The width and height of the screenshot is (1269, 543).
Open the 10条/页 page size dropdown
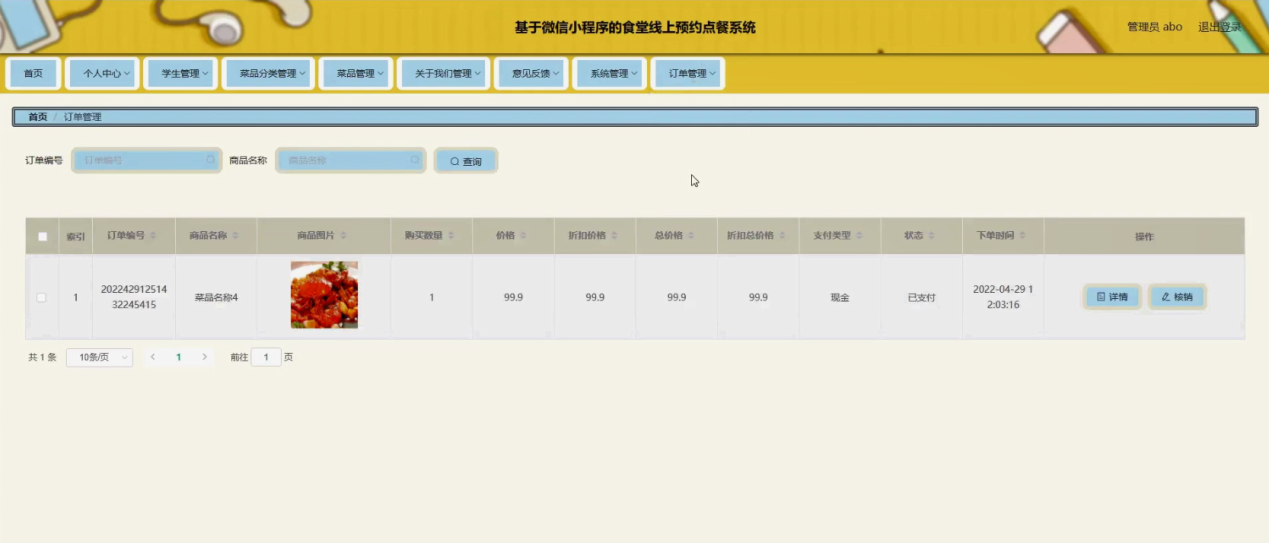[x=99, y=357]
